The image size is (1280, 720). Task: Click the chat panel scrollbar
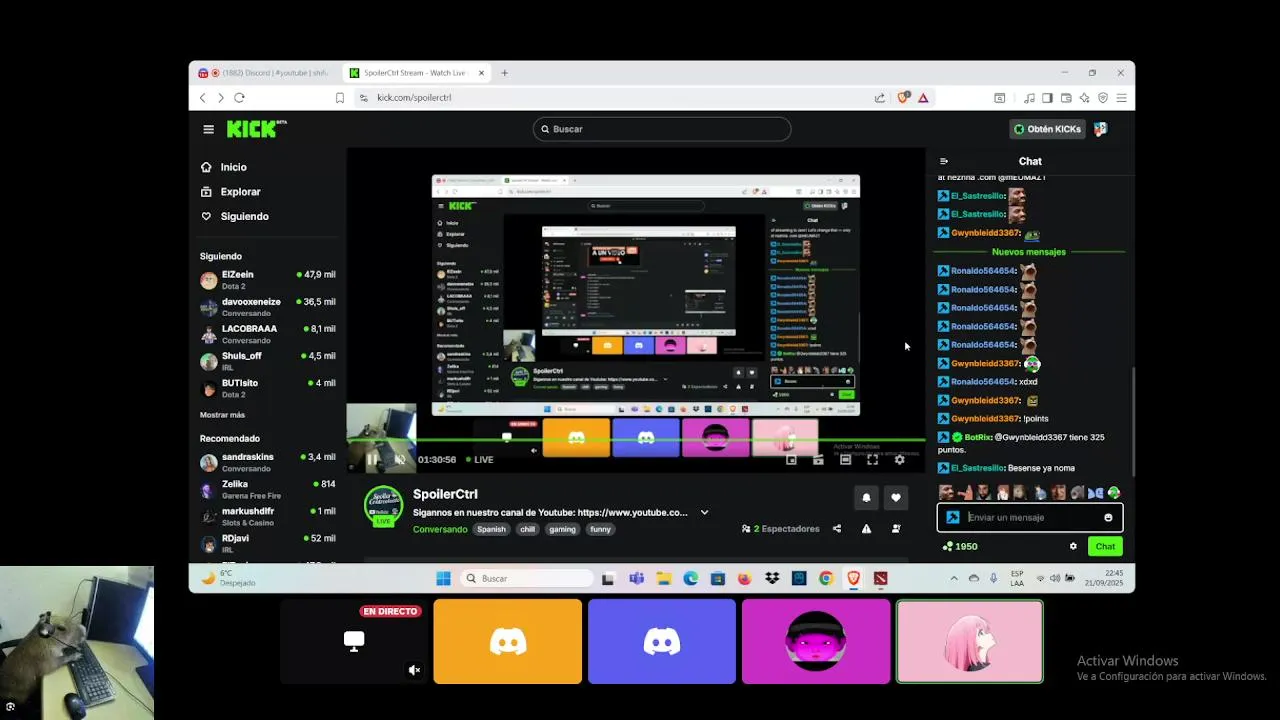coord(1133,420)
